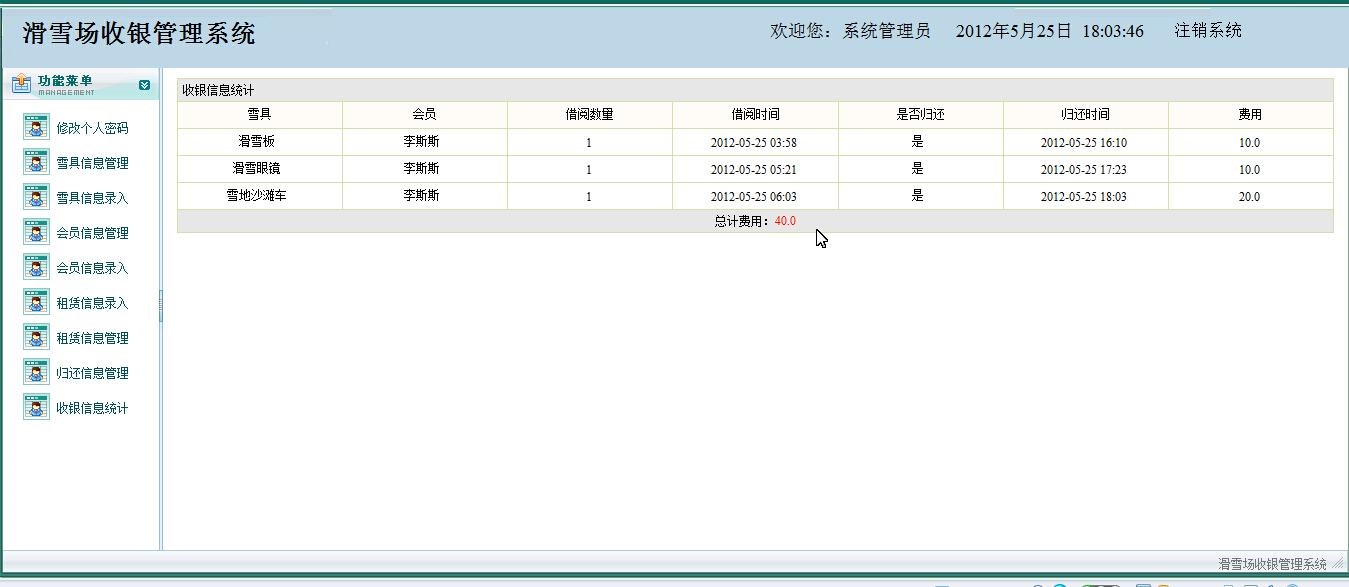Click borrow time 2012-05-25 06:03
The height and width of the screenshot is (587, 1349).
tap(754, 197)
